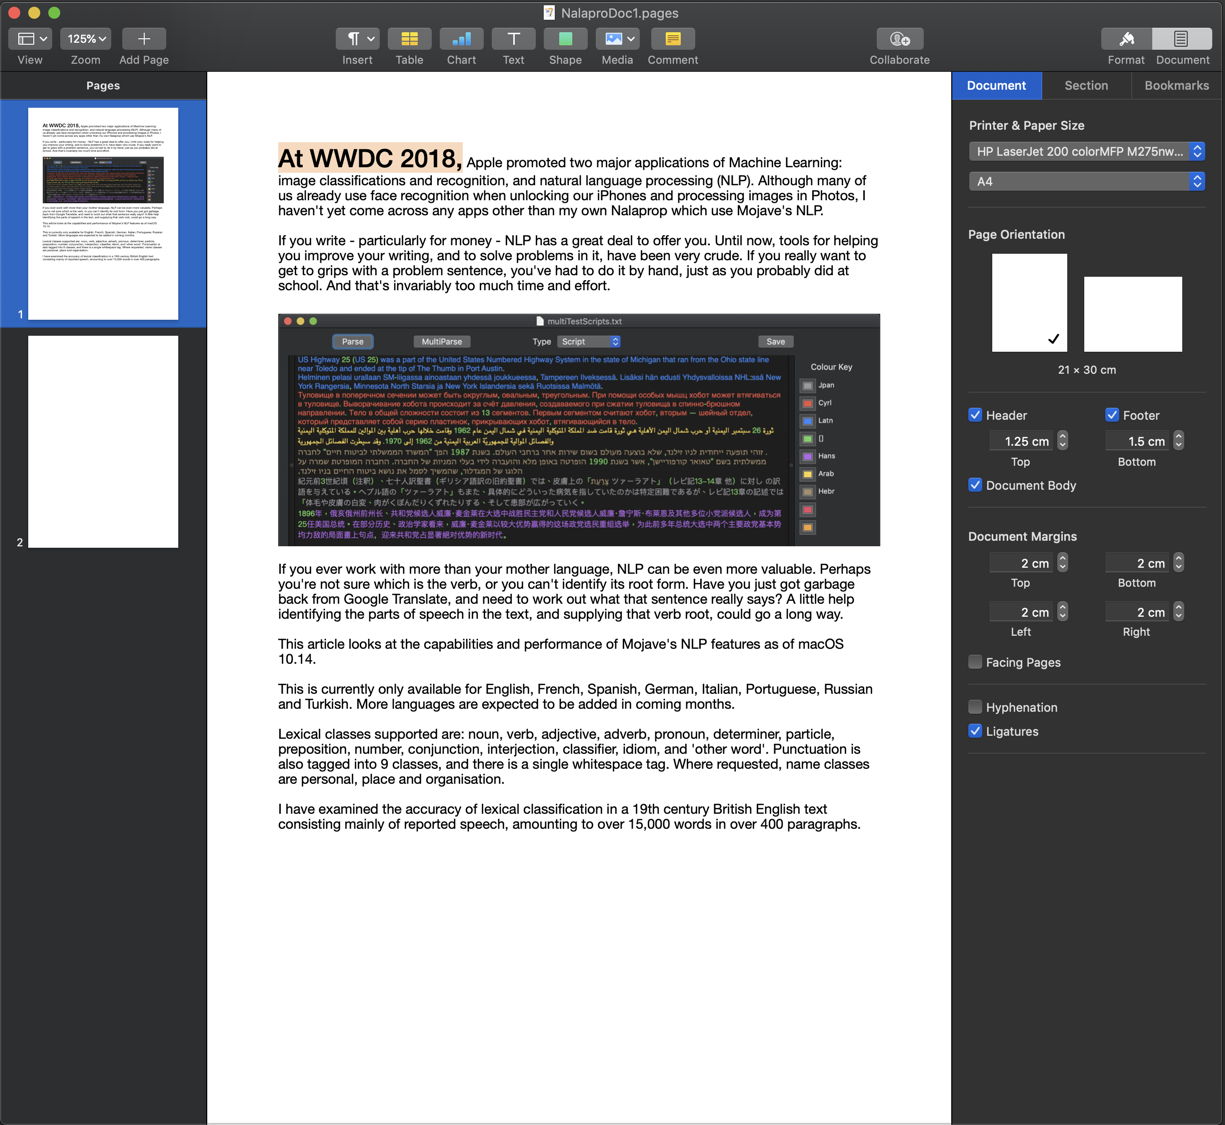Select page 2 thumbnail in sidebar
Image resolution: width=1225 pixels, height=1125 pixels.
click(103, 441)
